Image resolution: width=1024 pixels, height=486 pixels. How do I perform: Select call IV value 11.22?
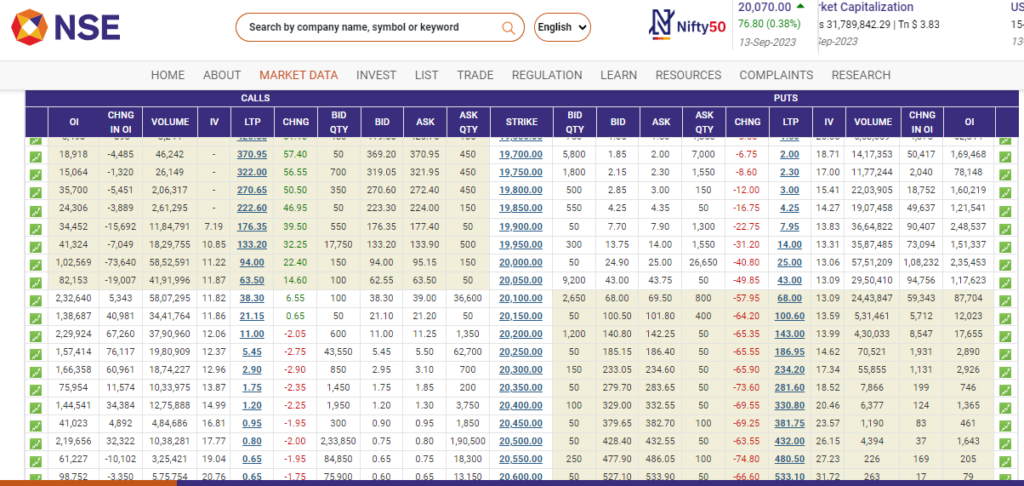pos(214,262)
